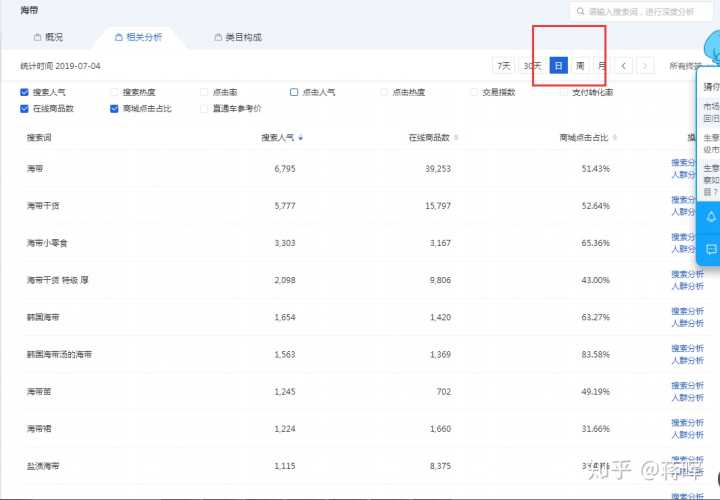Uncheck the 搜索人气 checkbox

25,92
